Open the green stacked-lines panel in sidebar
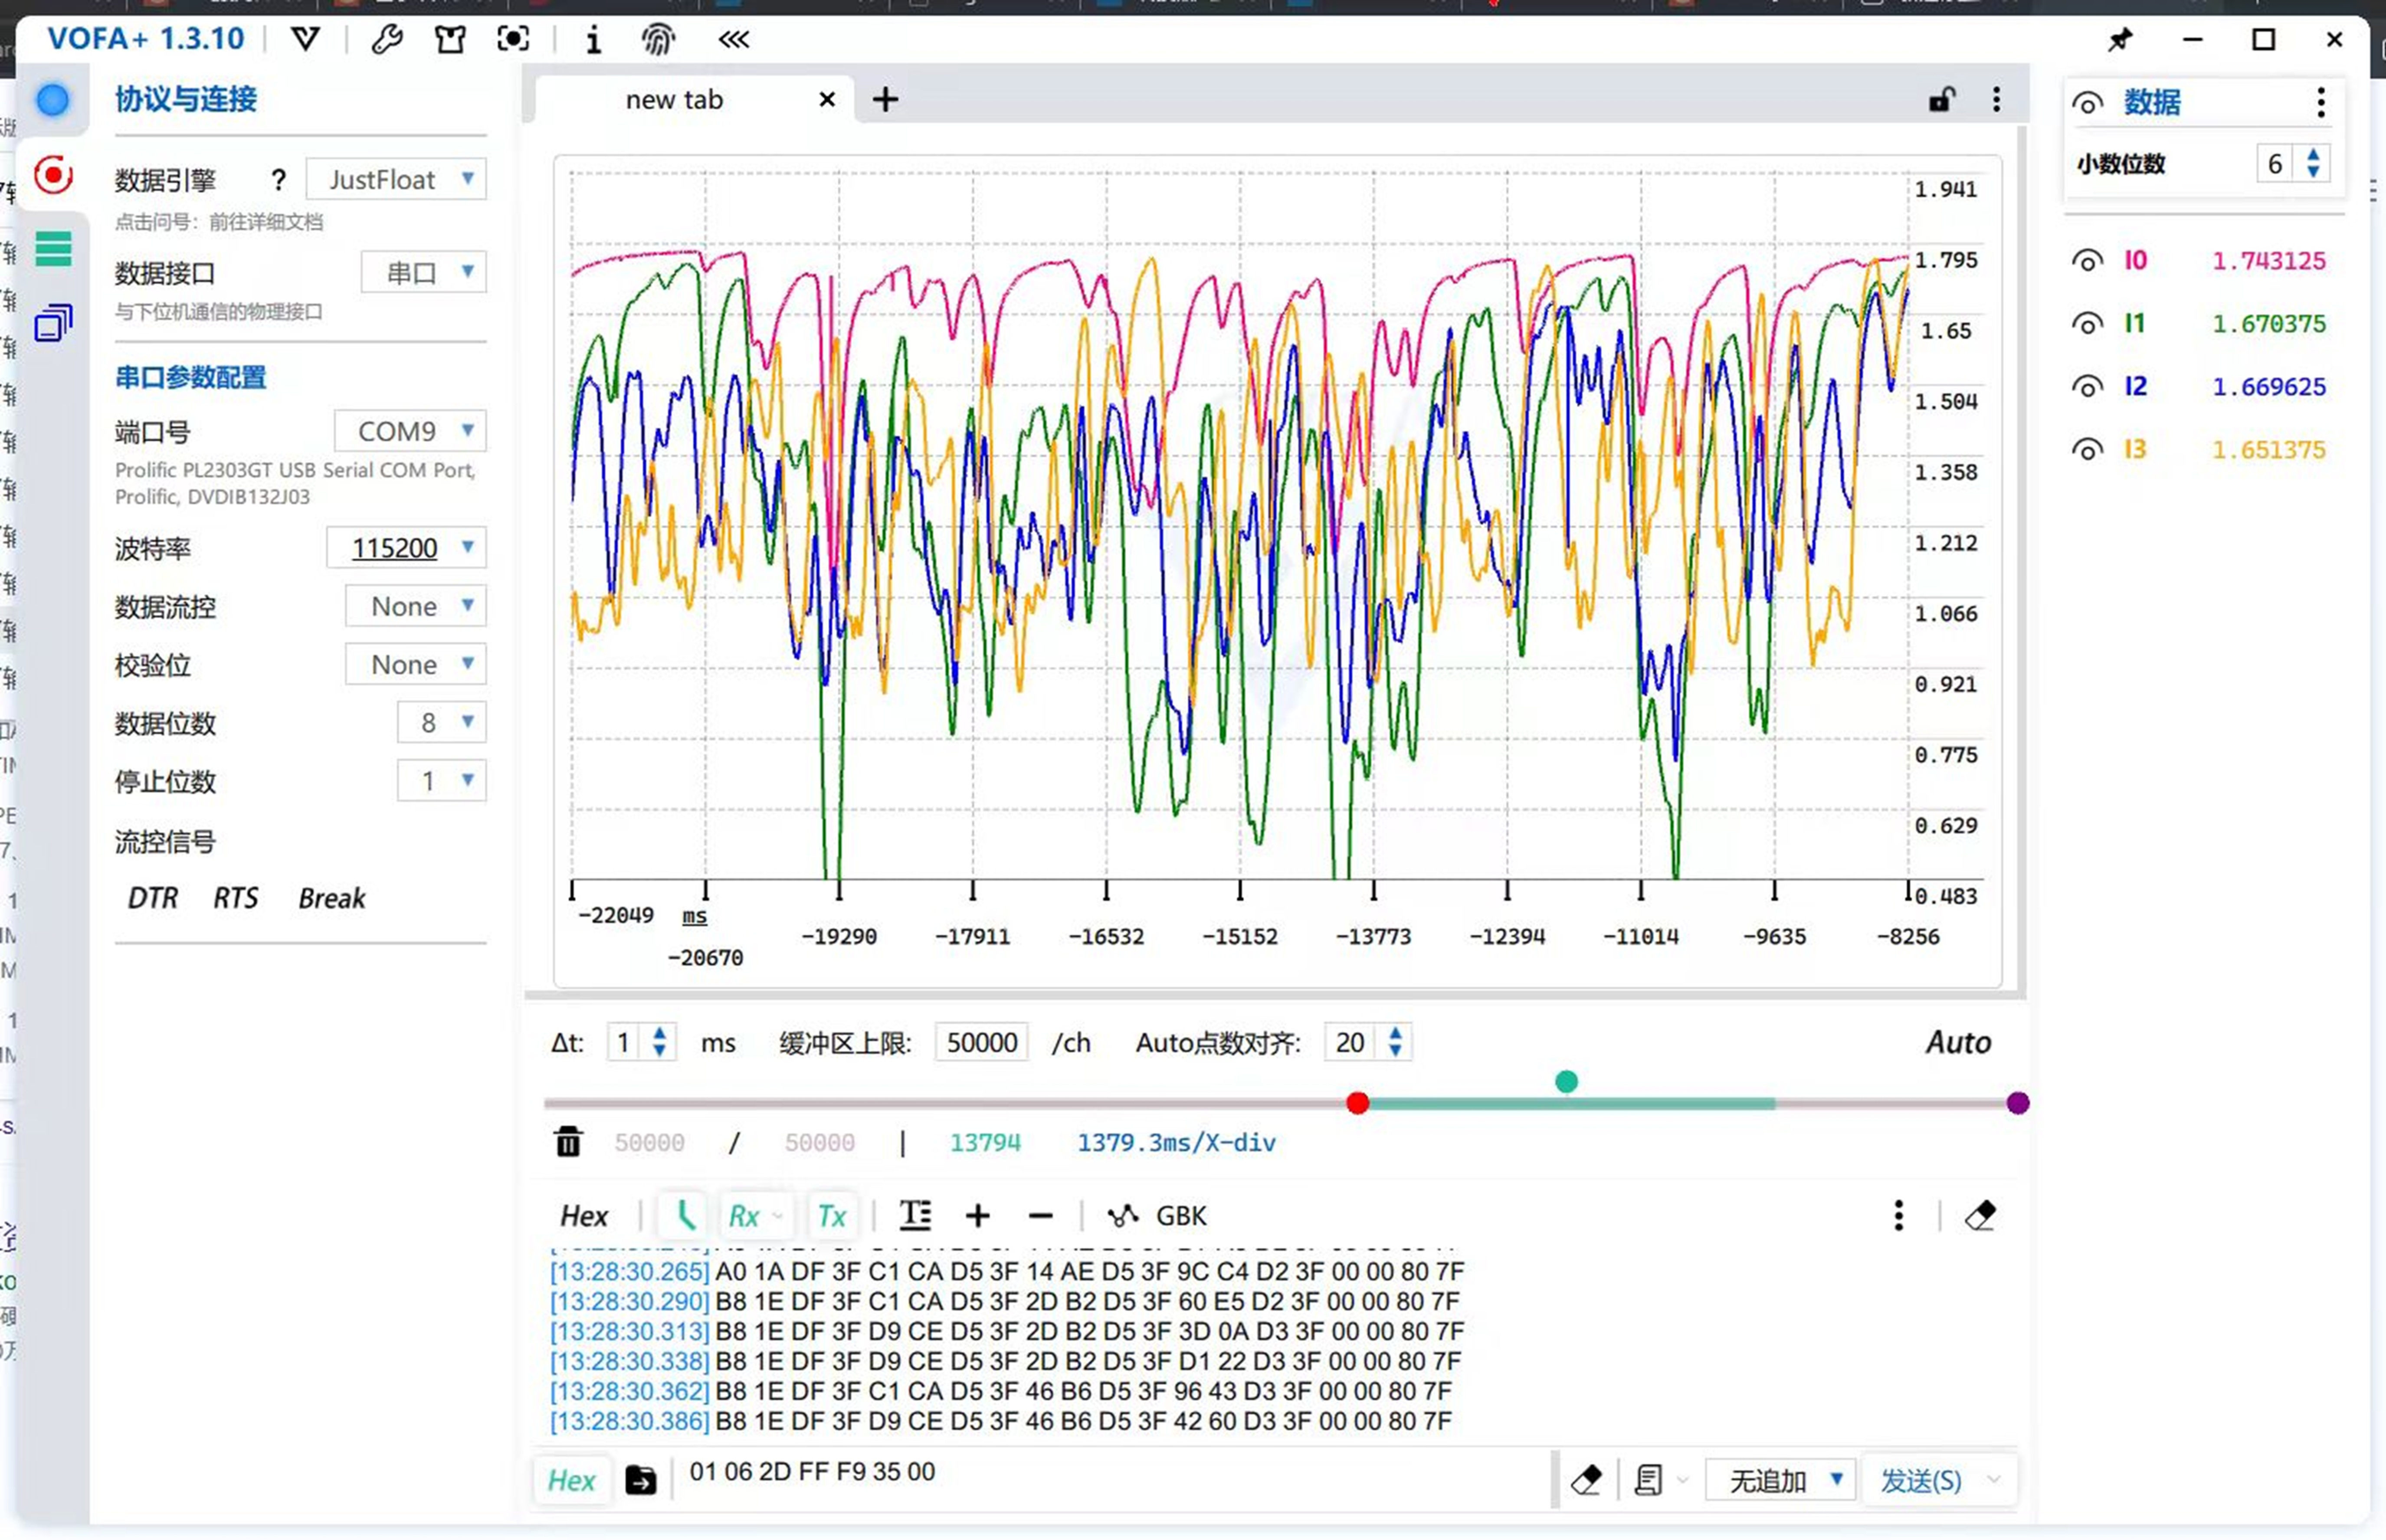The width and height of the screenshot is (2386, 1540). (53, 248)
